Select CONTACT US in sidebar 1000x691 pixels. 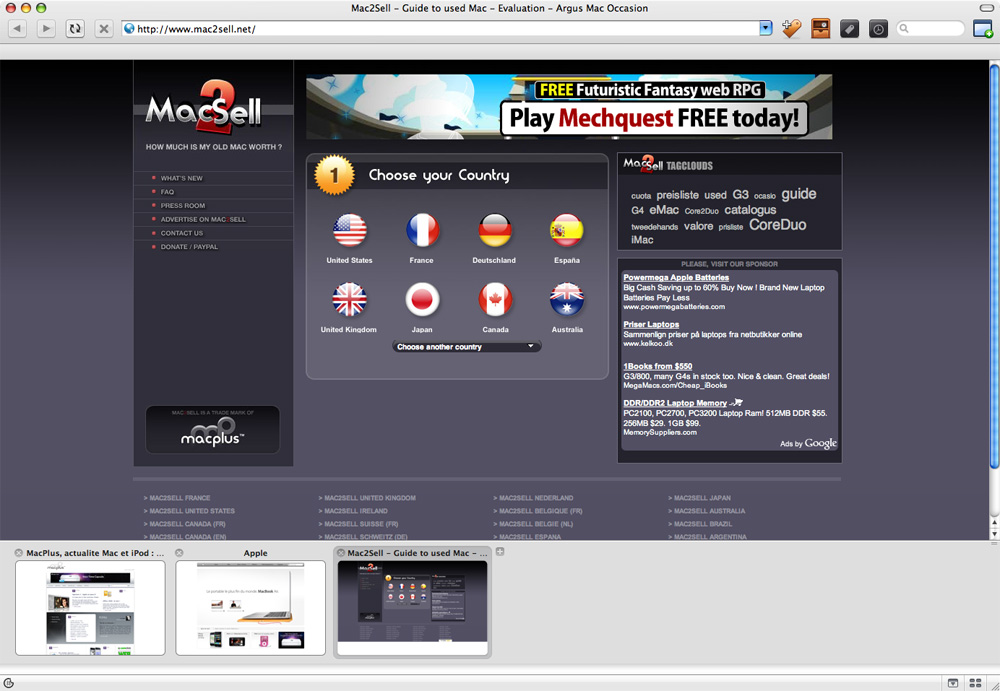[182, 233]
